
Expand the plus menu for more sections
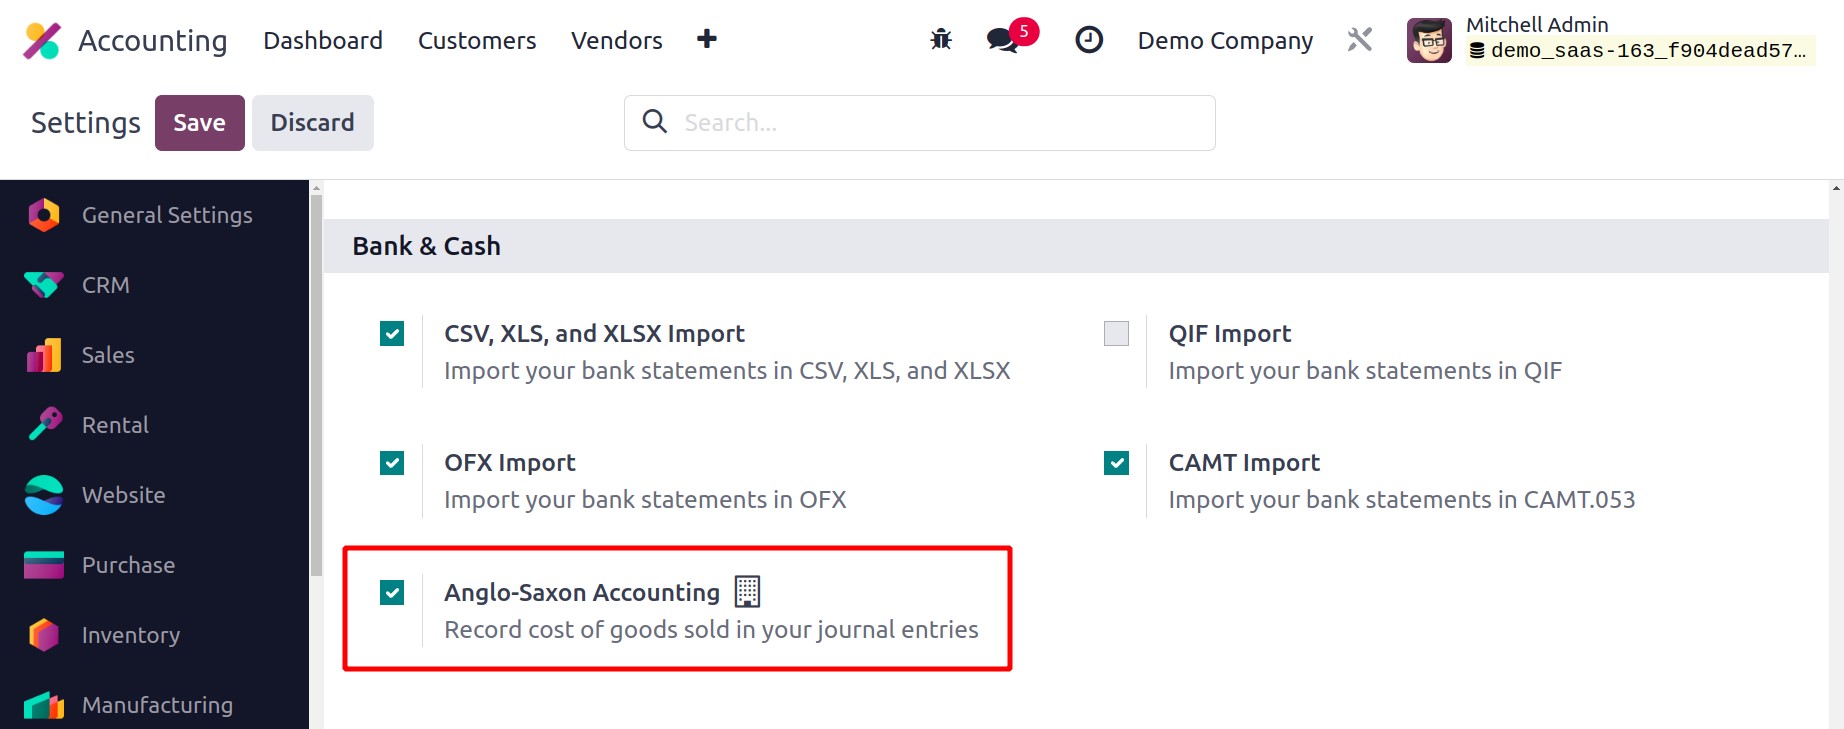707,39
